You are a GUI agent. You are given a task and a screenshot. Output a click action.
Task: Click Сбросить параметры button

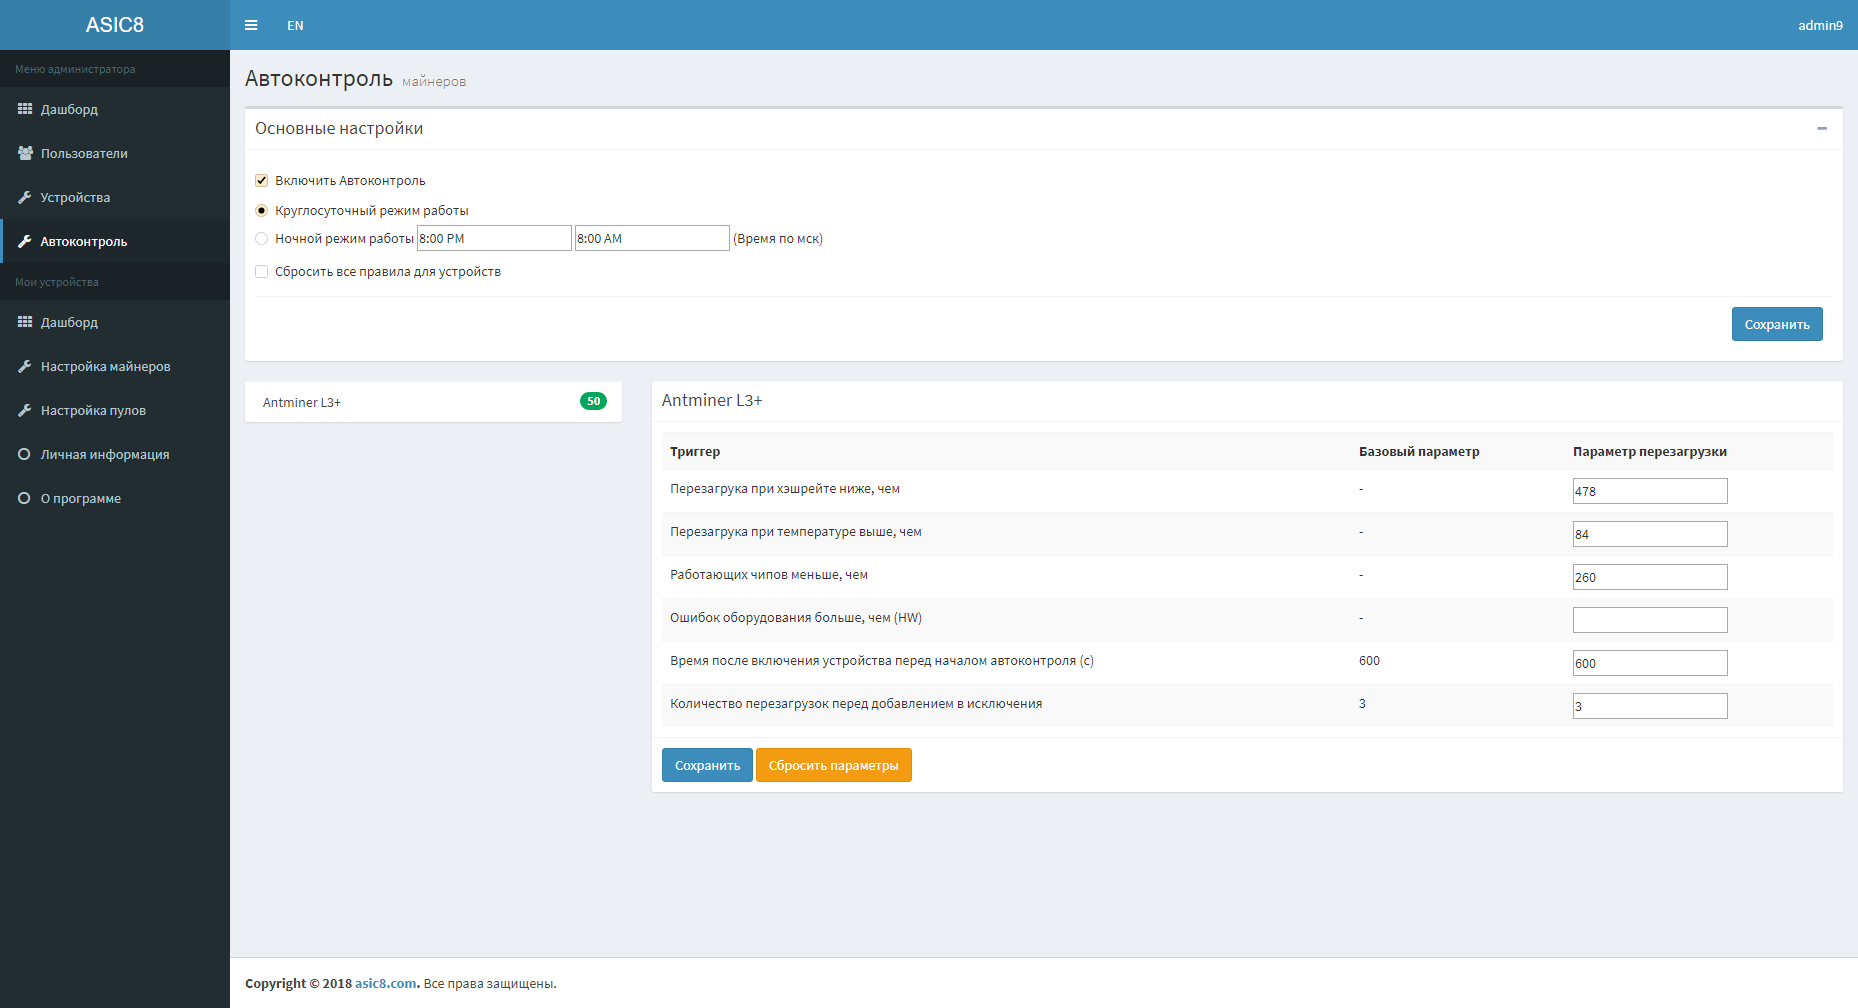click(x=834, y=765)
